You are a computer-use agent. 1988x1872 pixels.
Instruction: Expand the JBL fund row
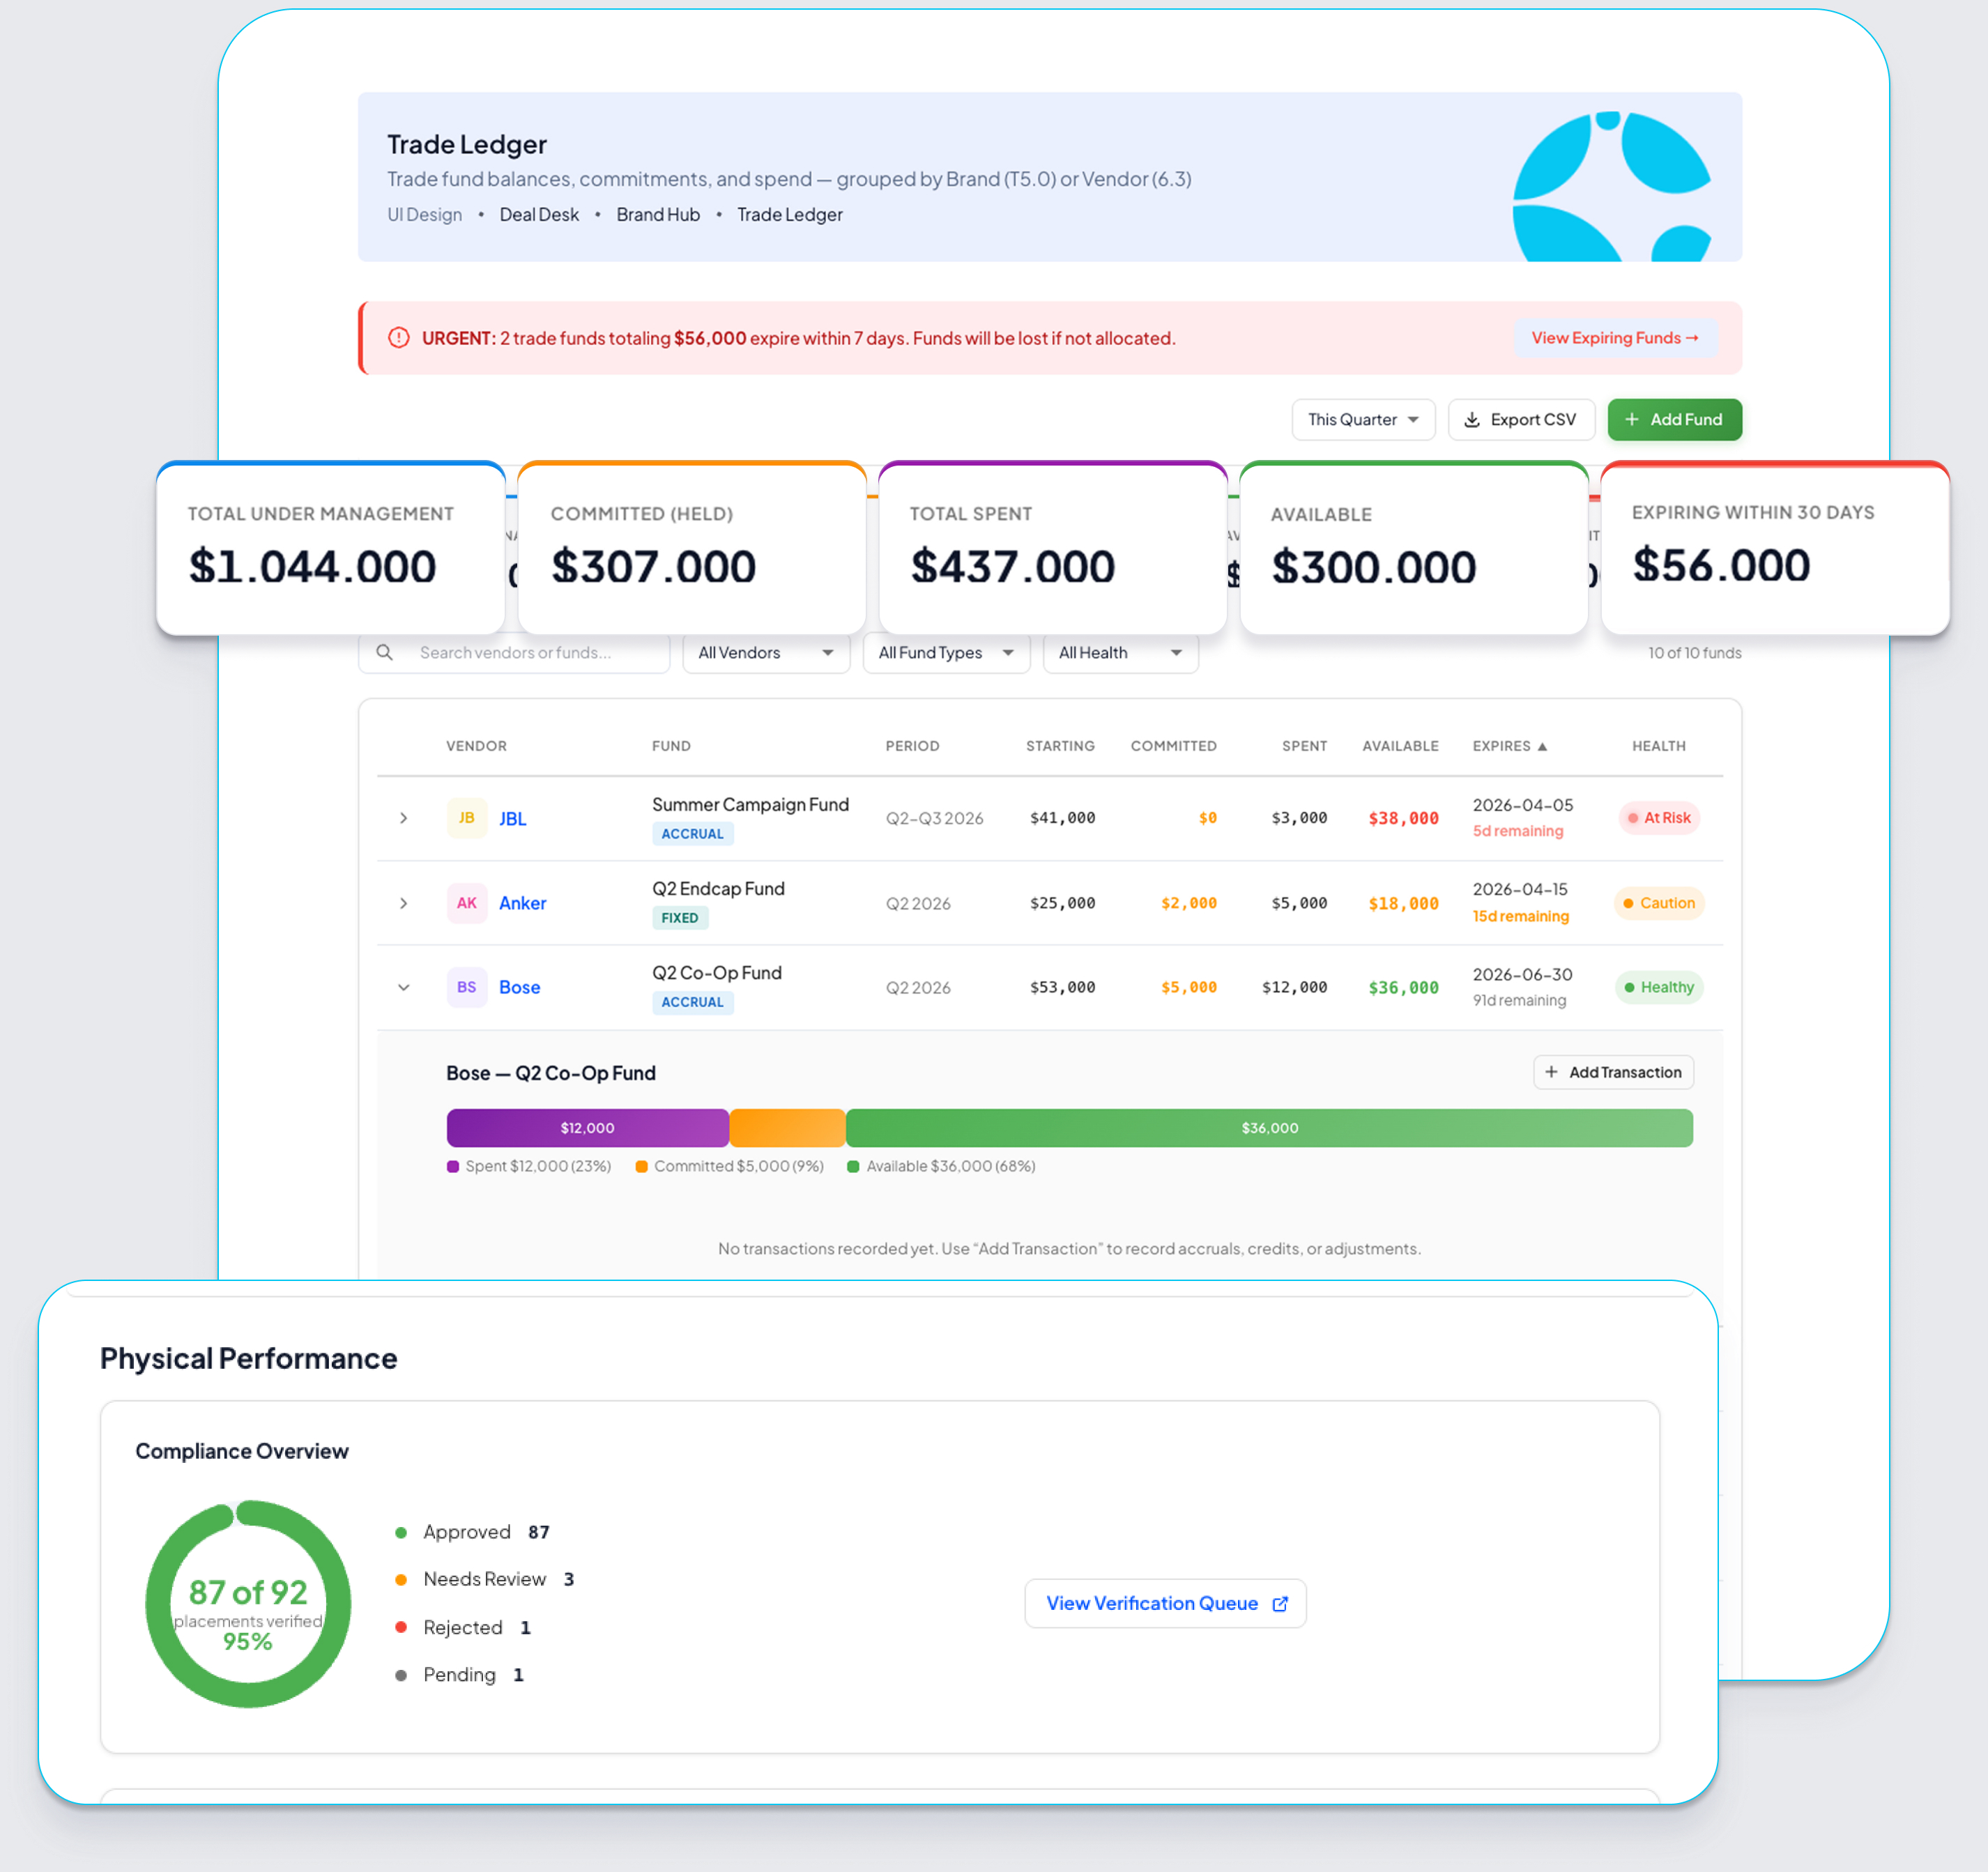[x=403, y=818]
